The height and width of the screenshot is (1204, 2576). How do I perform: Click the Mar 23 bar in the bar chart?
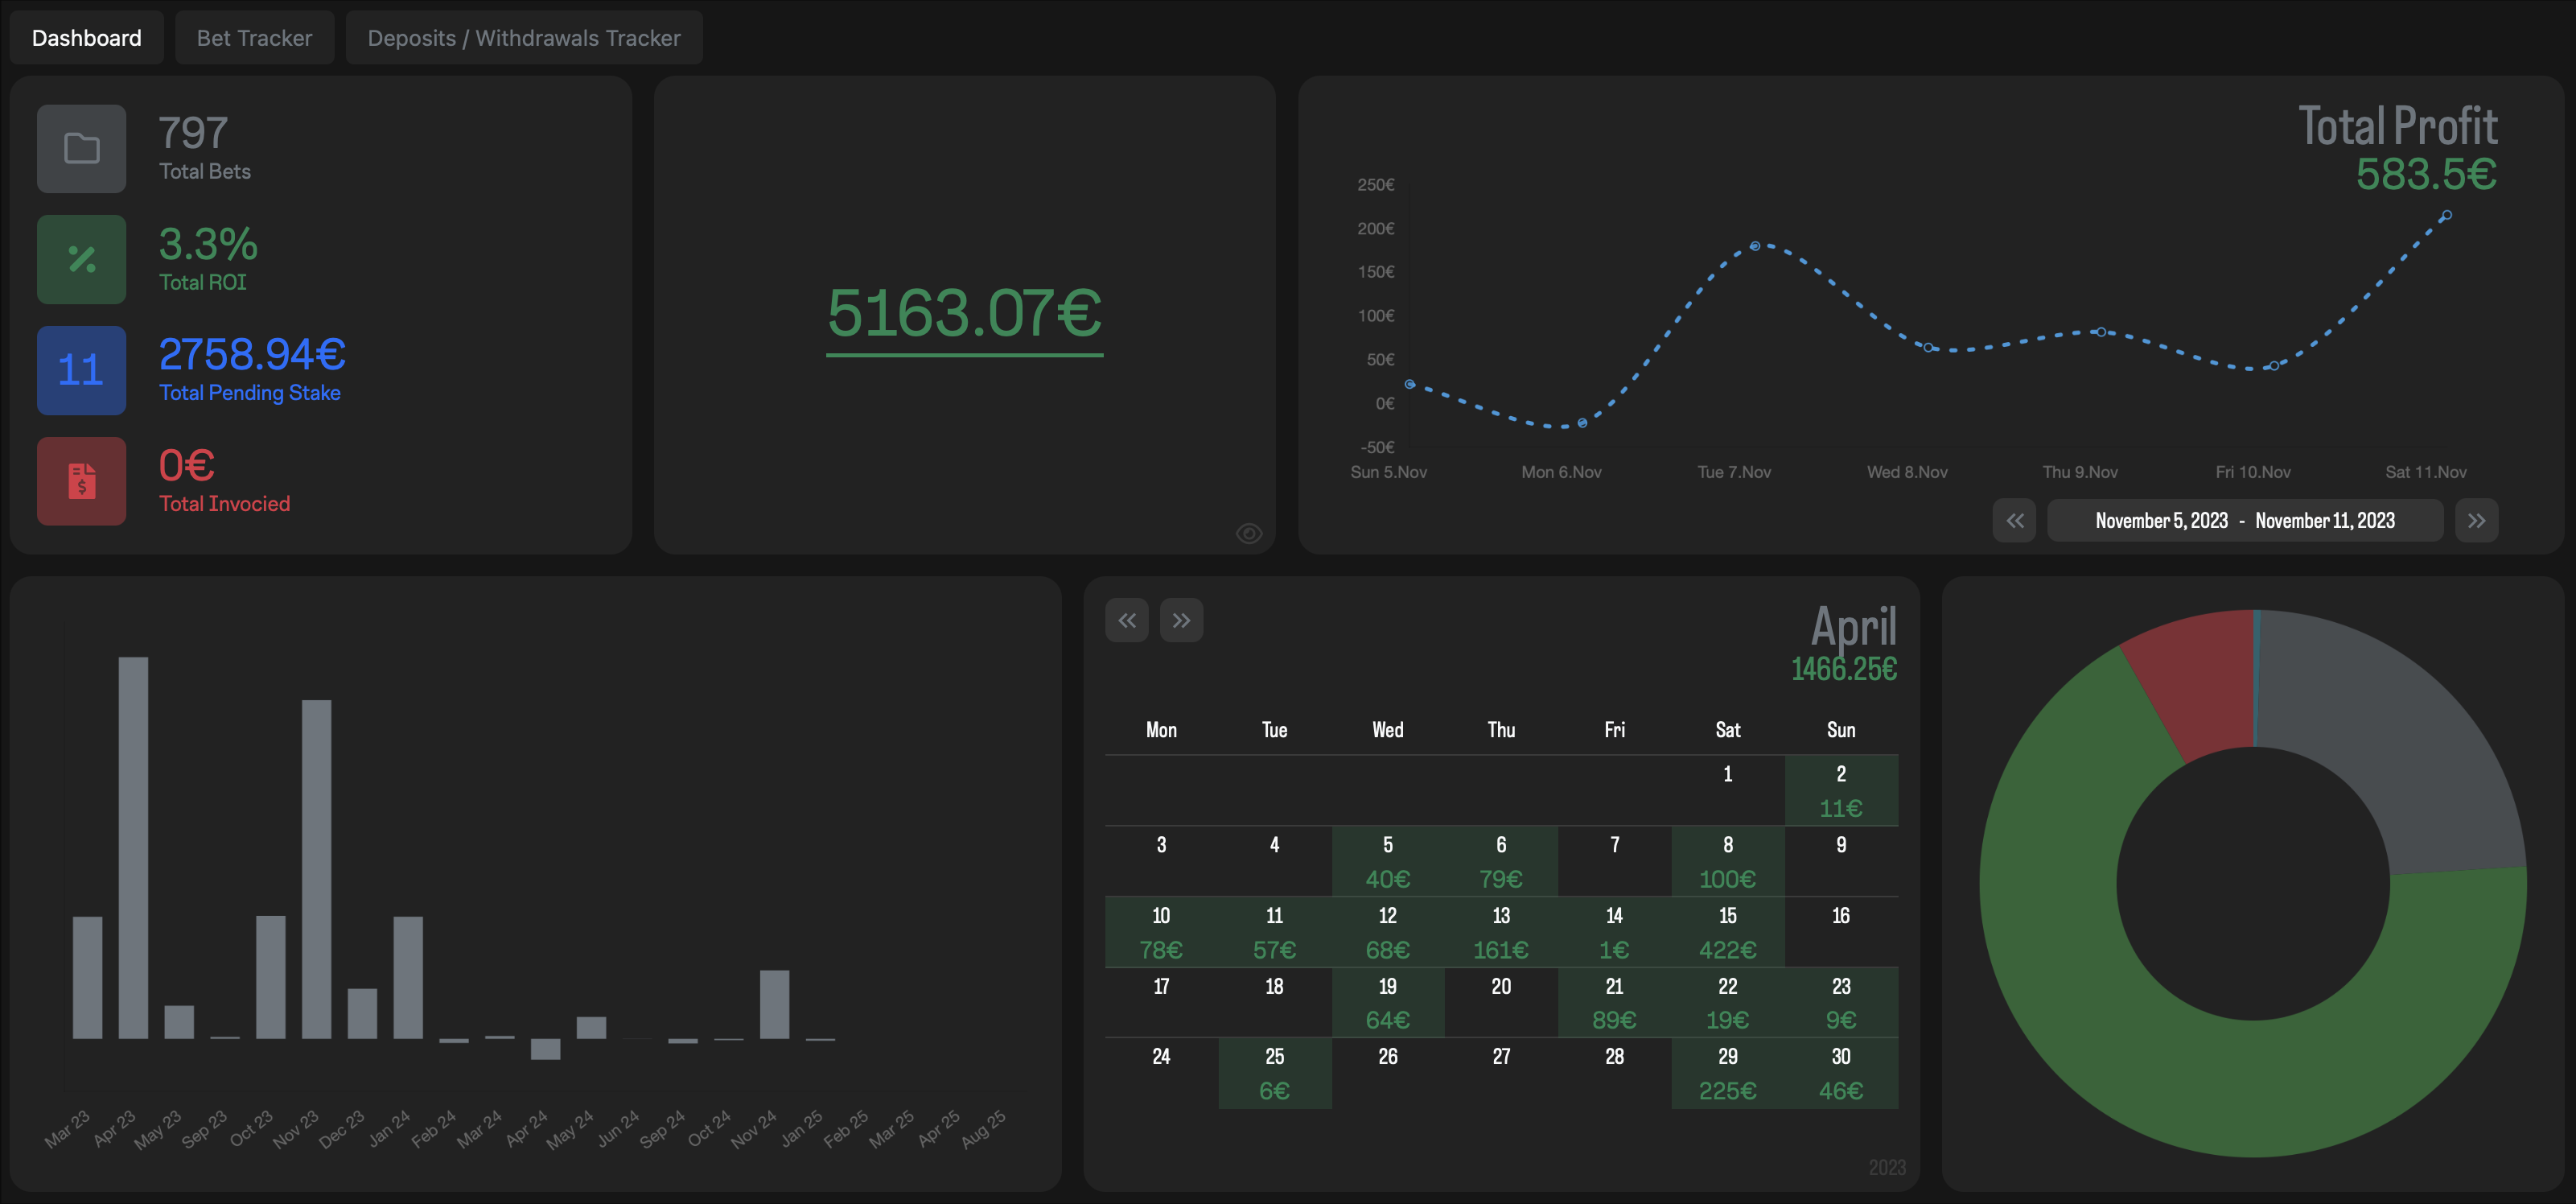pyautogui.click(x=87, y=977)
